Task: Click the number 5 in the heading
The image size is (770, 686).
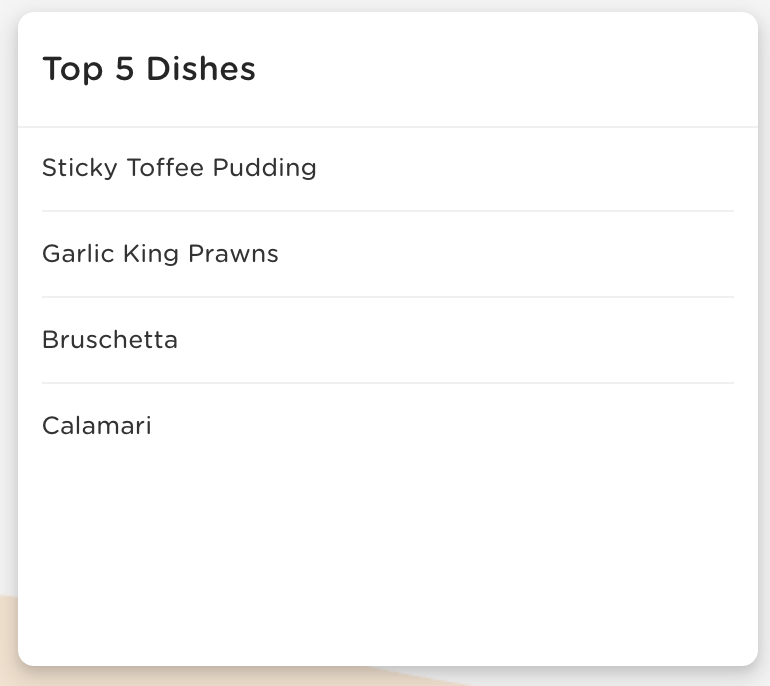Action: tap(125, 68)
